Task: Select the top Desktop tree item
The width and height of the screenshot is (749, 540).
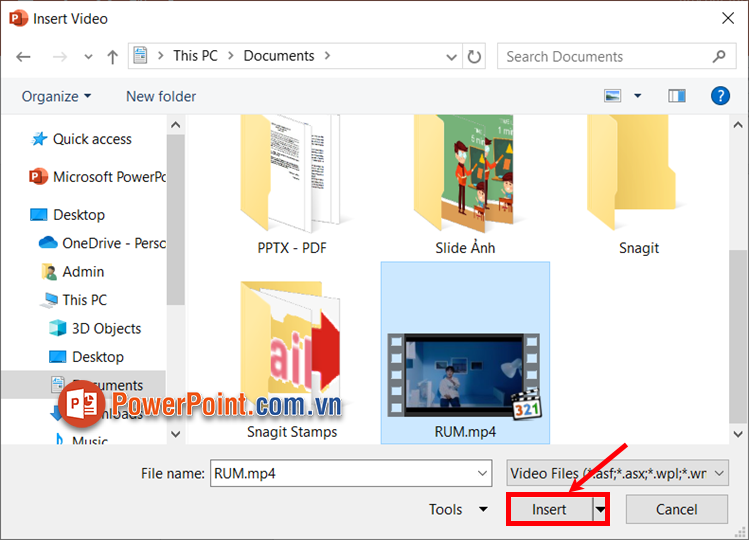Action: (x=78, y=215)
